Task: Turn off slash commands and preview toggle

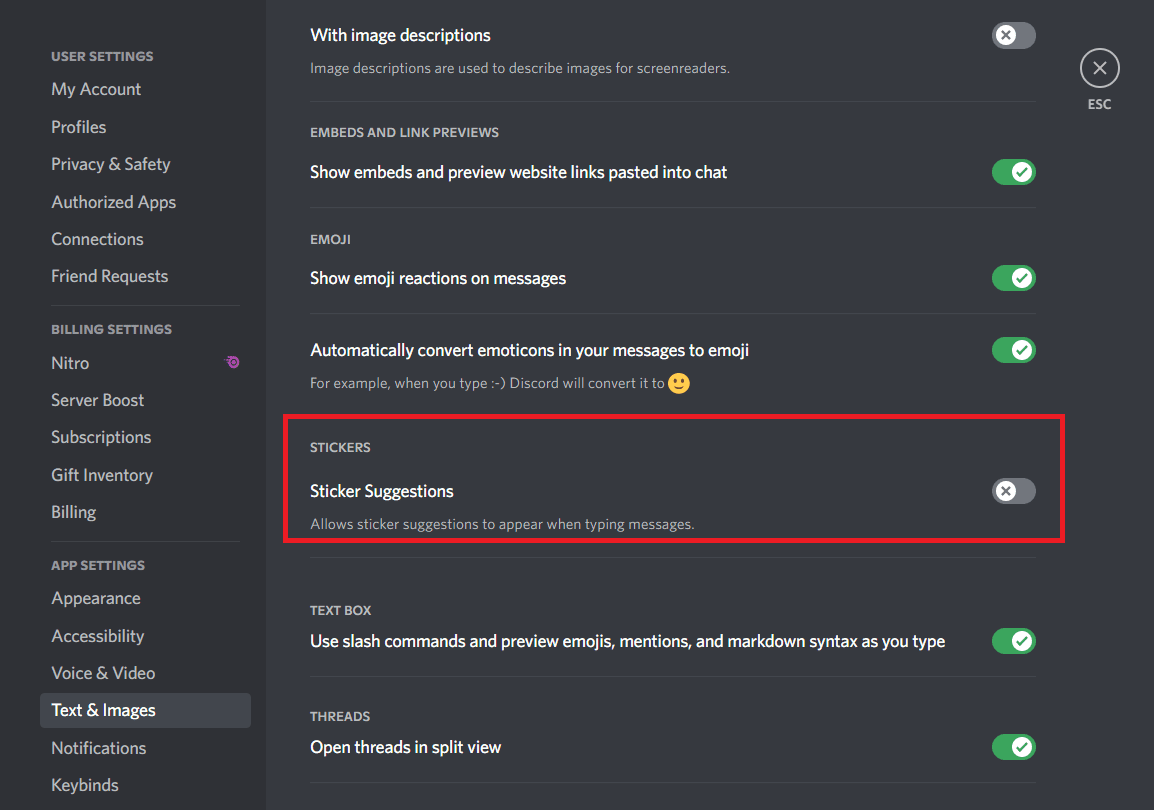Action: pos(1013,641)
